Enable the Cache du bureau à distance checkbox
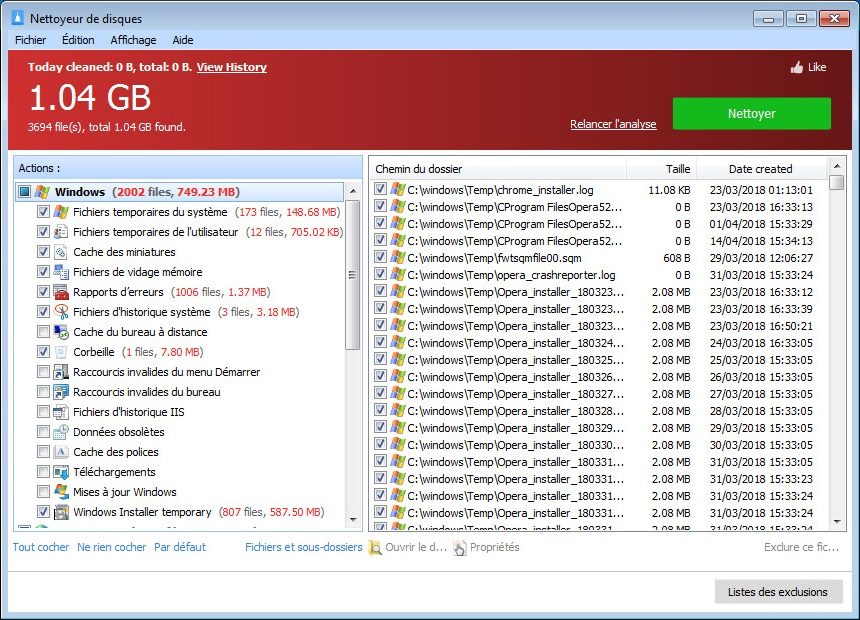Image resolution: width=860 pixels, height=620 pixels. 43,332
